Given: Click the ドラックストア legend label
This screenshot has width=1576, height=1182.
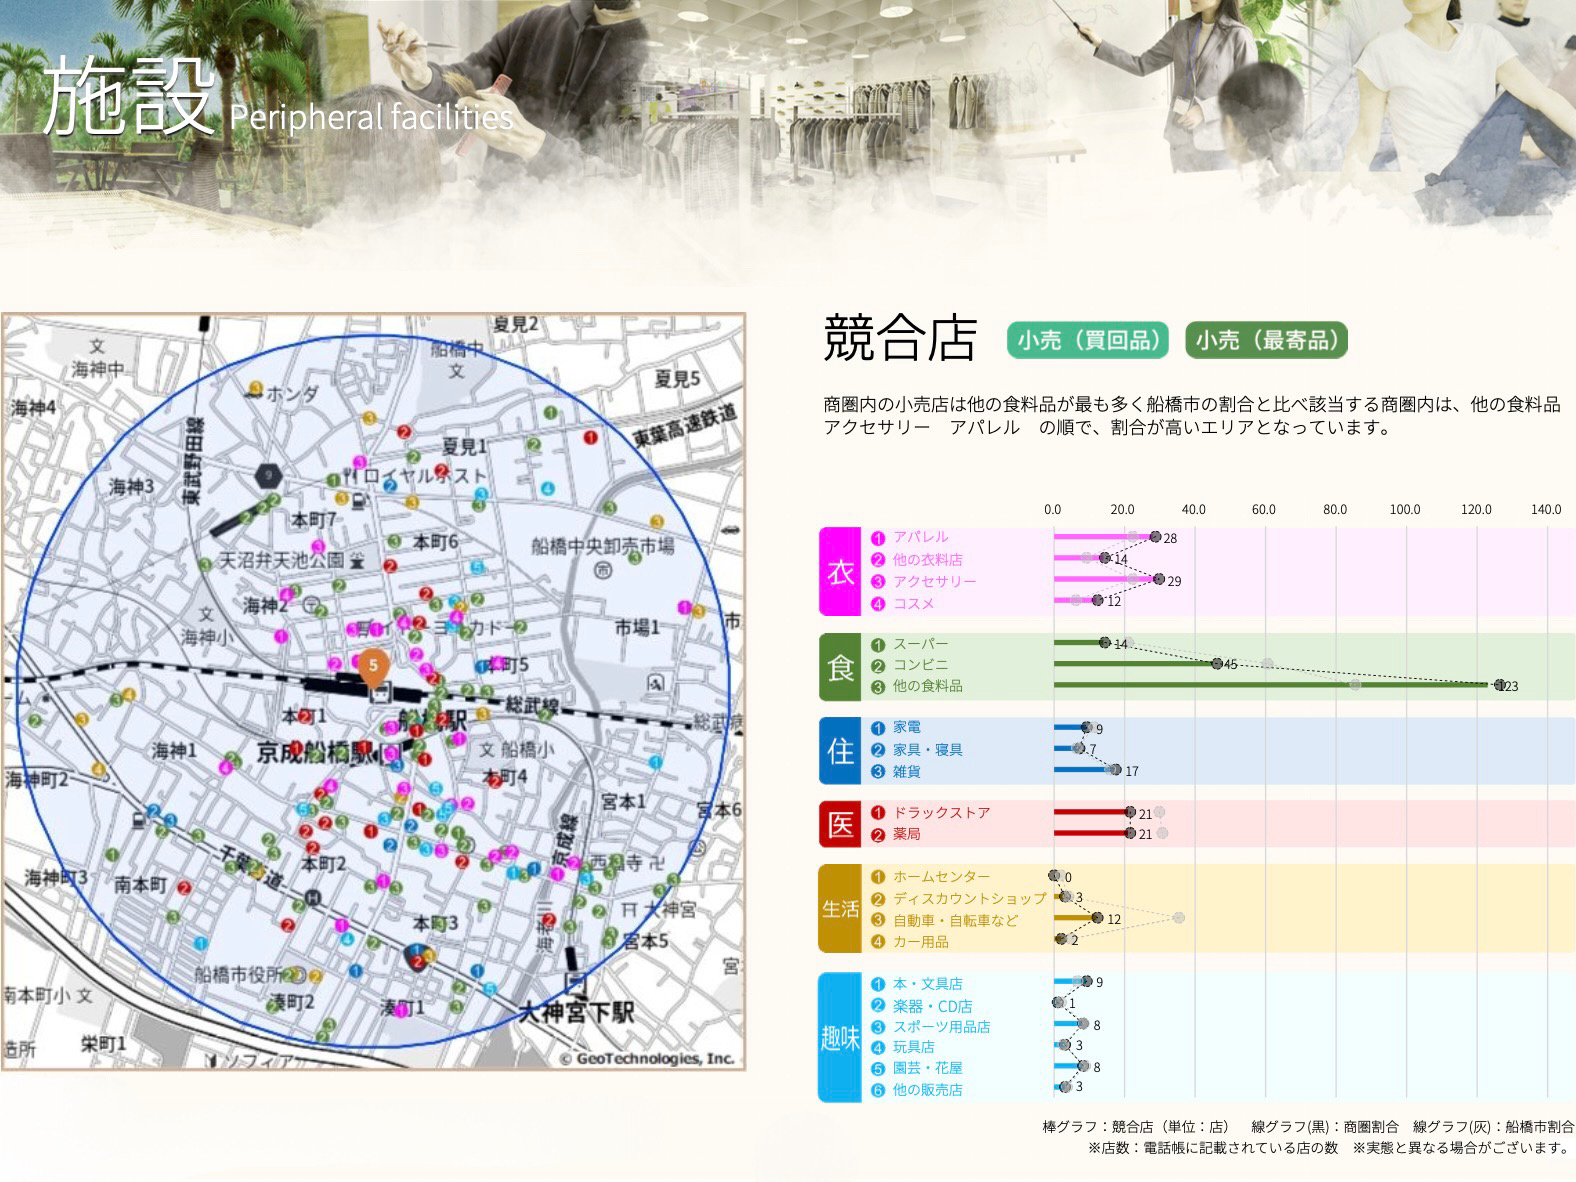Looking at the screenshot, I should tap(941, 813).
